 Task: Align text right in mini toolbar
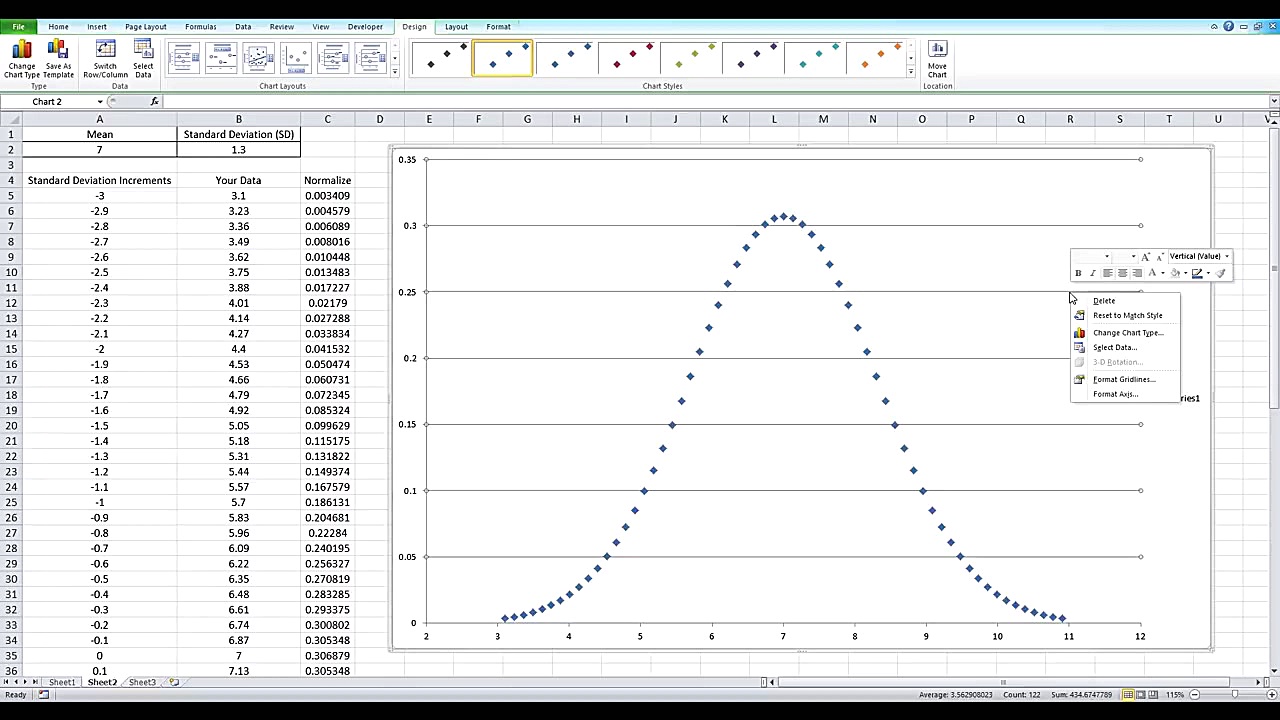click(1137, 273)
